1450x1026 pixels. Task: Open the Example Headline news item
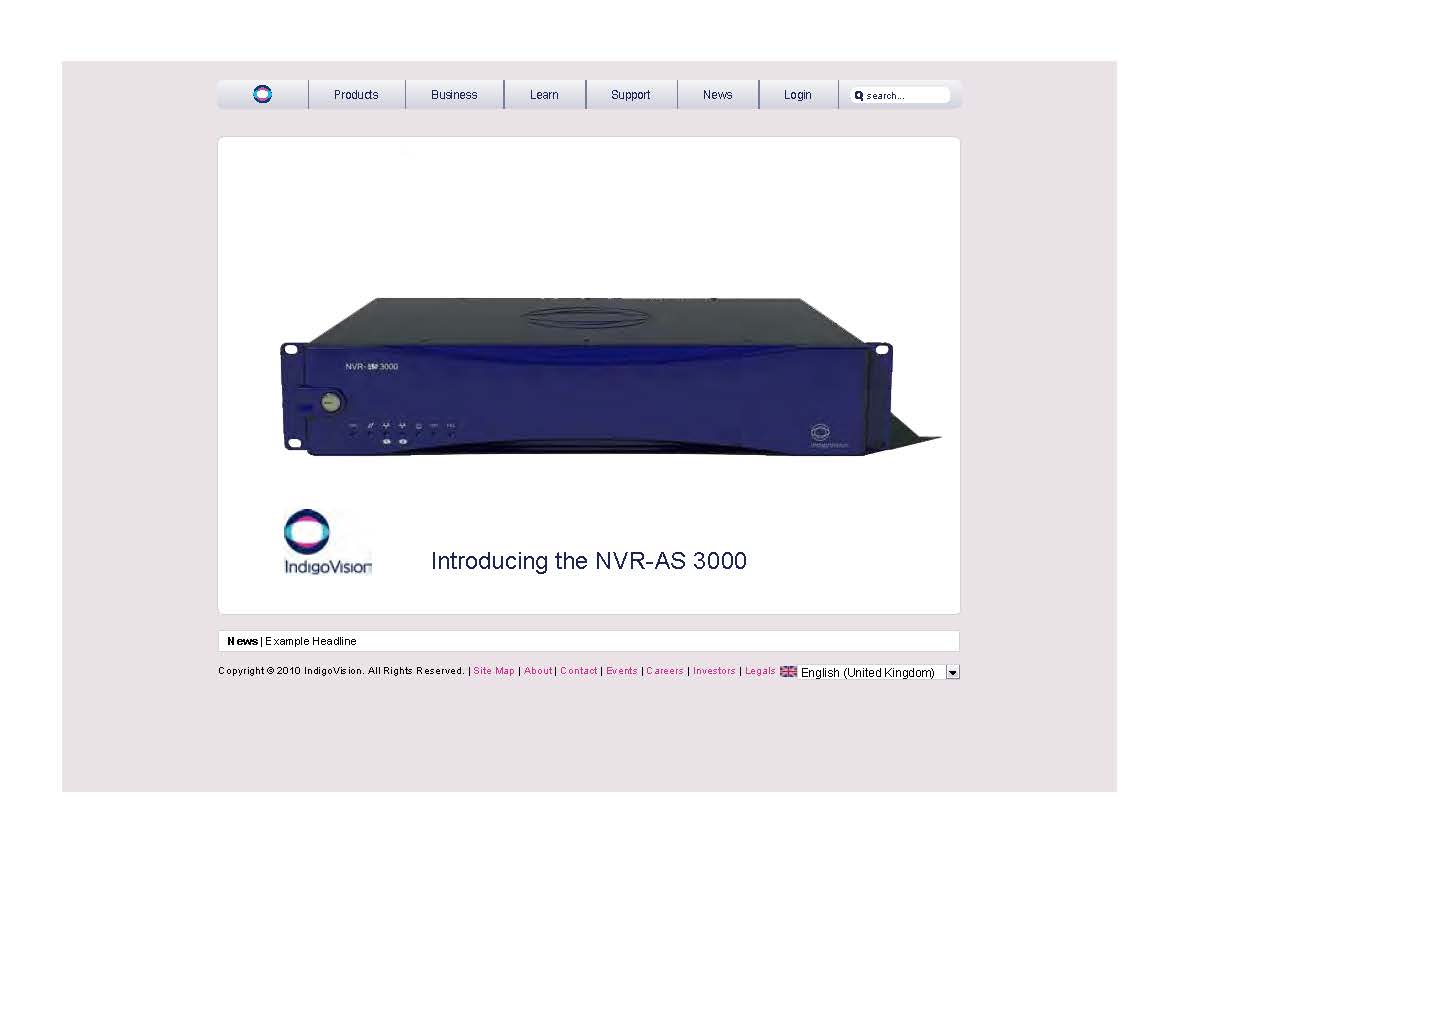310,641
